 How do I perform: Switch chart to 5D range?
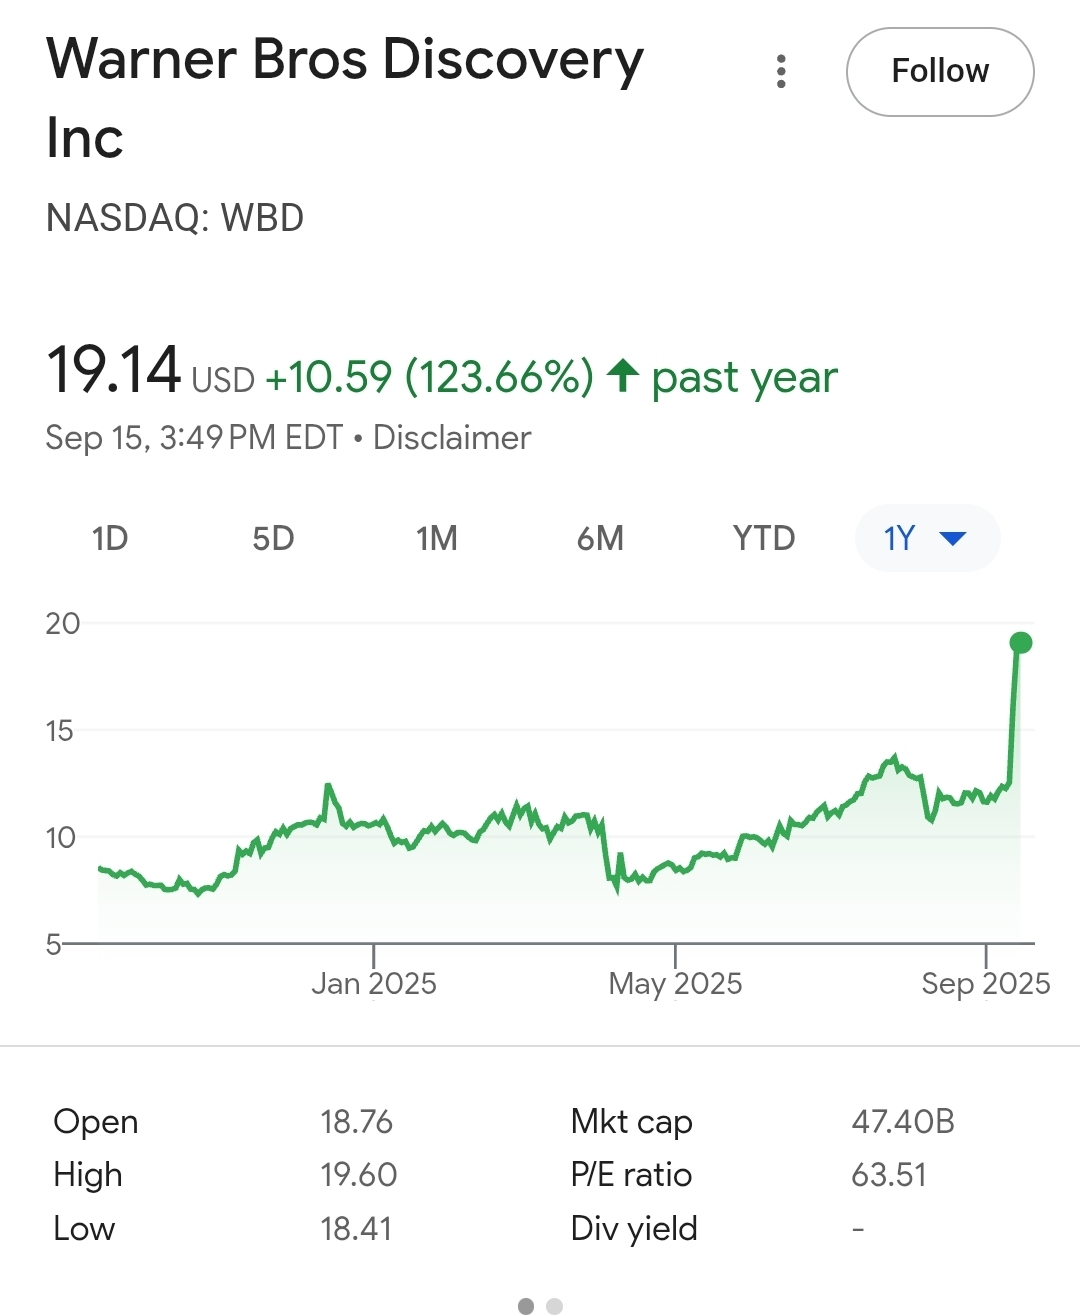pos(273,538)
